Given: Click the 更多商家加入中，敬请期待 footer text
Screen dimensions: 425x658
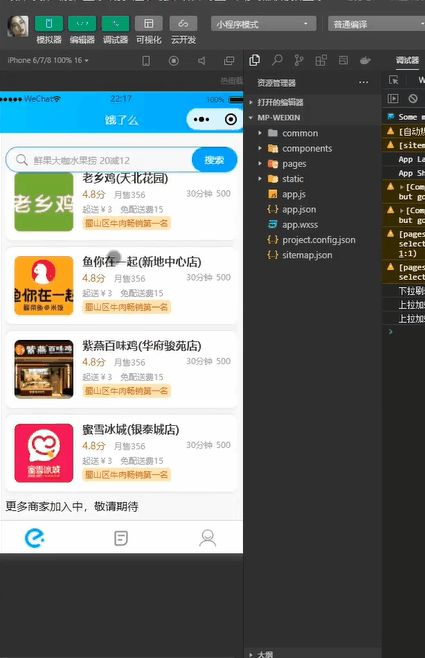Looking at the screenshot, I should click(x=72, y=506).
